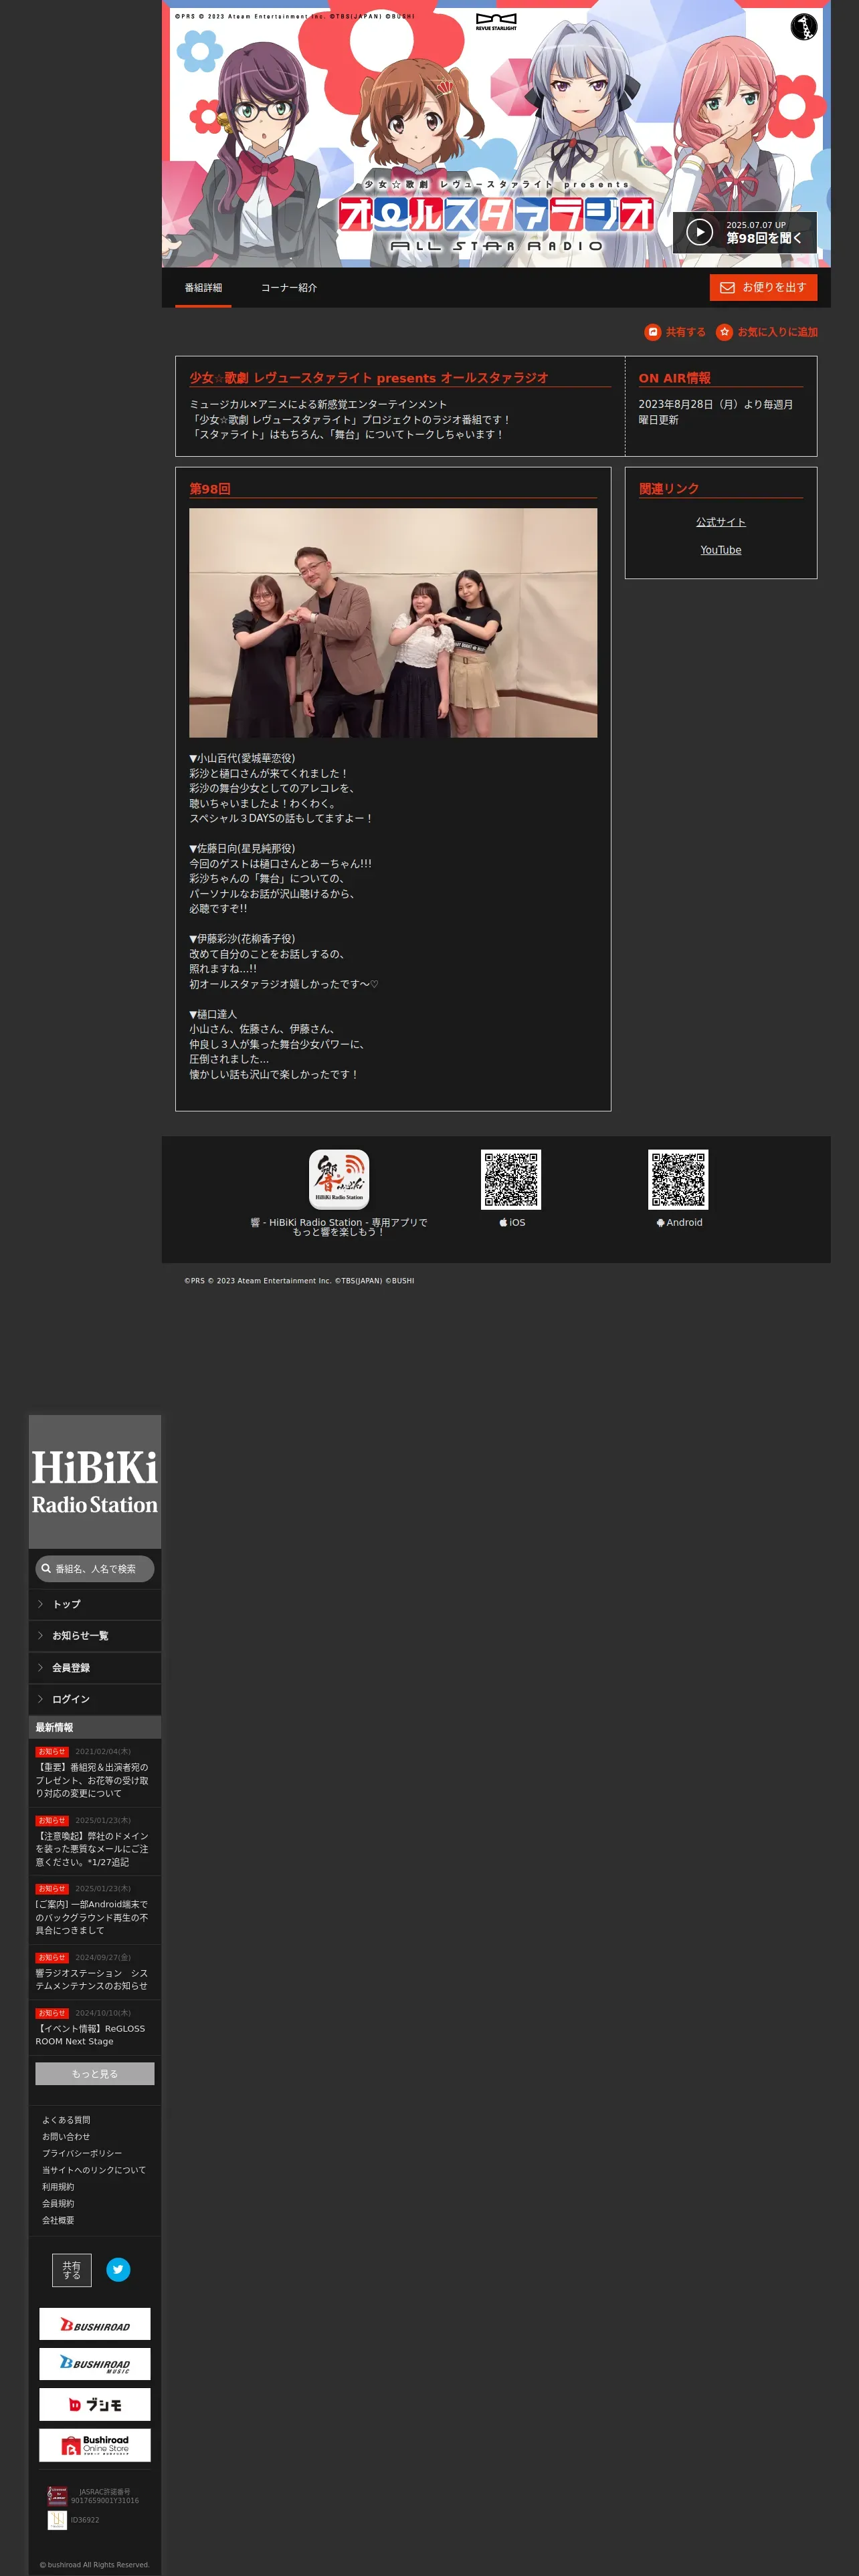
Task: Expand the お知らせ一覧 chevron in sidebar
Action: click(40, 1635)
